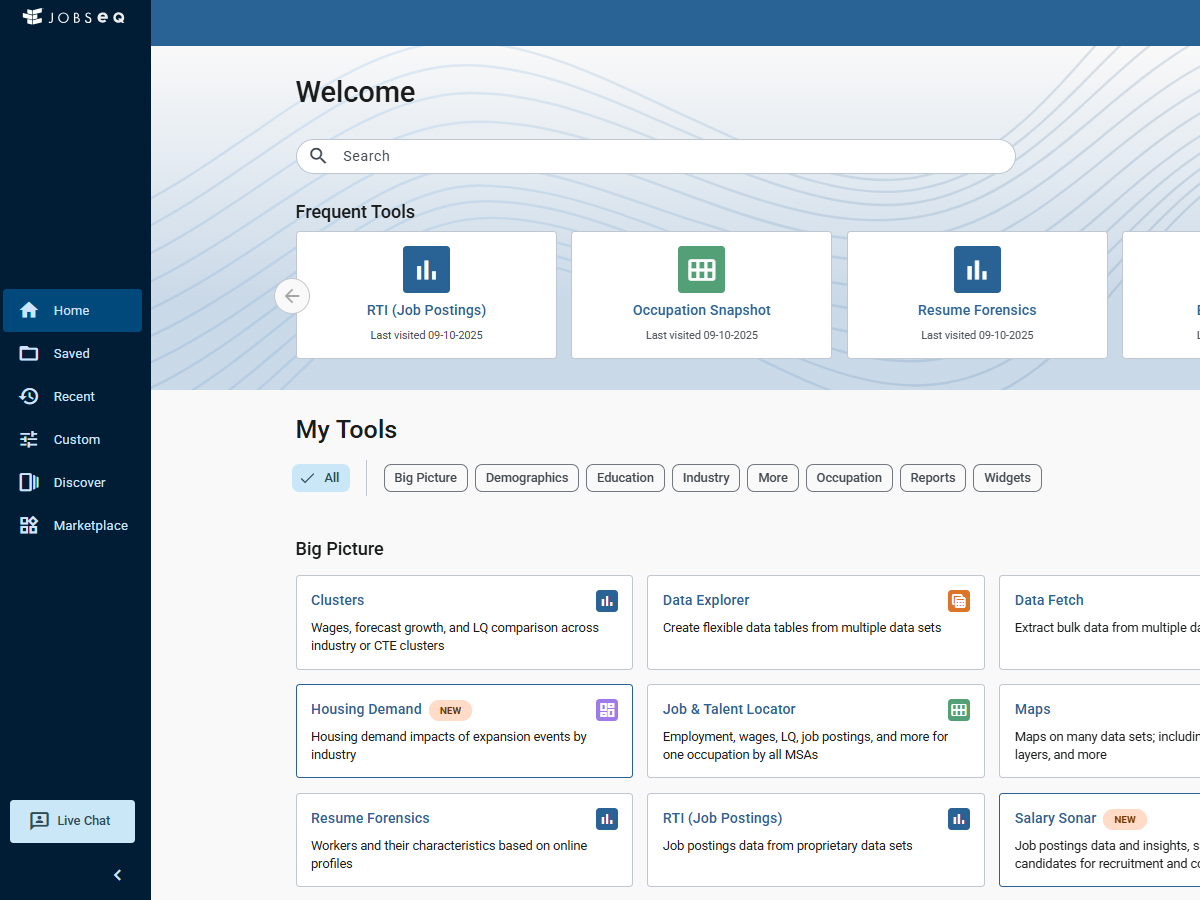Toggle the More filter chip
The image size is (1200, 900).
click(773, 478)
